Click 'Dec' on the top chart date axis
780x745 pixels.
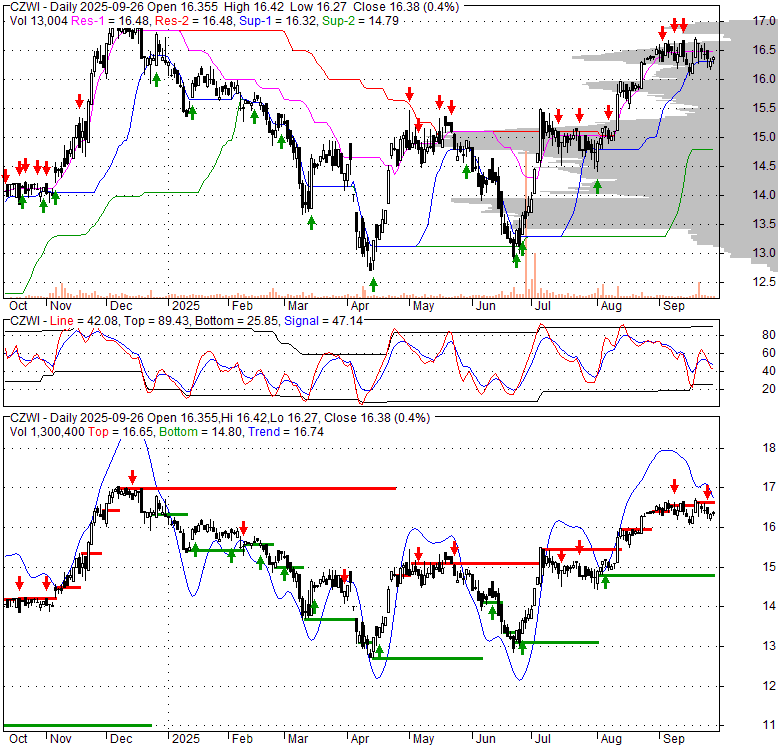[121, 306]
